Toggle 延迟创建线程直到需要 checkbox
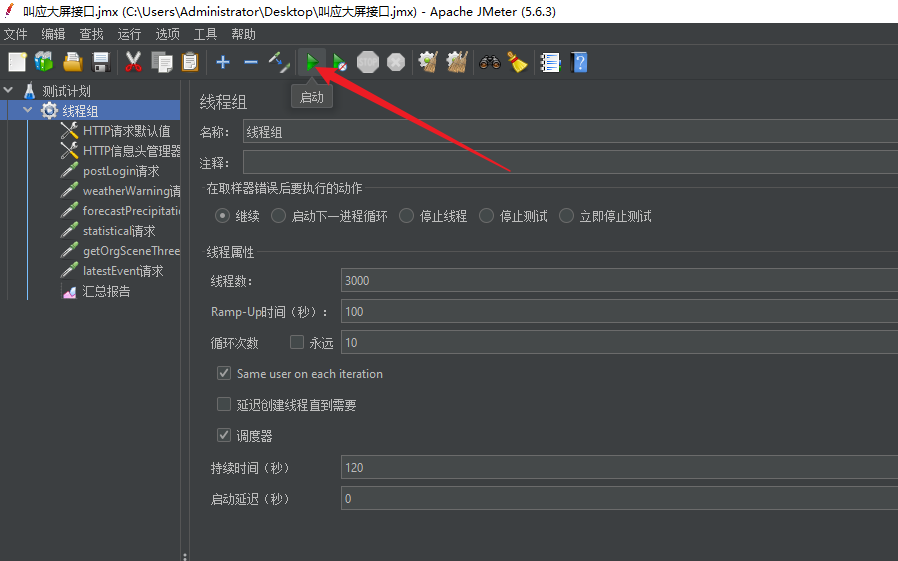Screen dimensions: 898x561 pyautogui.click(x=224, y=404)
